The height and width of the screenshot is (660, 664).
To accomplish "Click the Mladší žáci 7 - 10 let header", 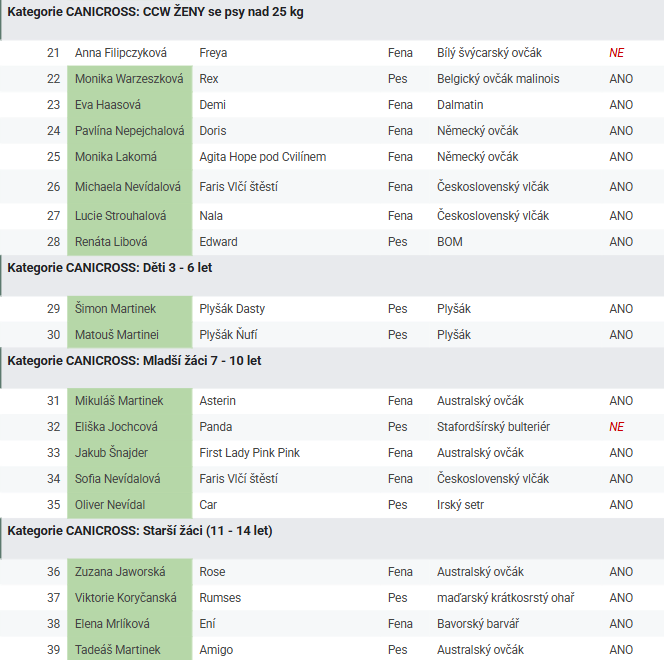I will point(134,360).
